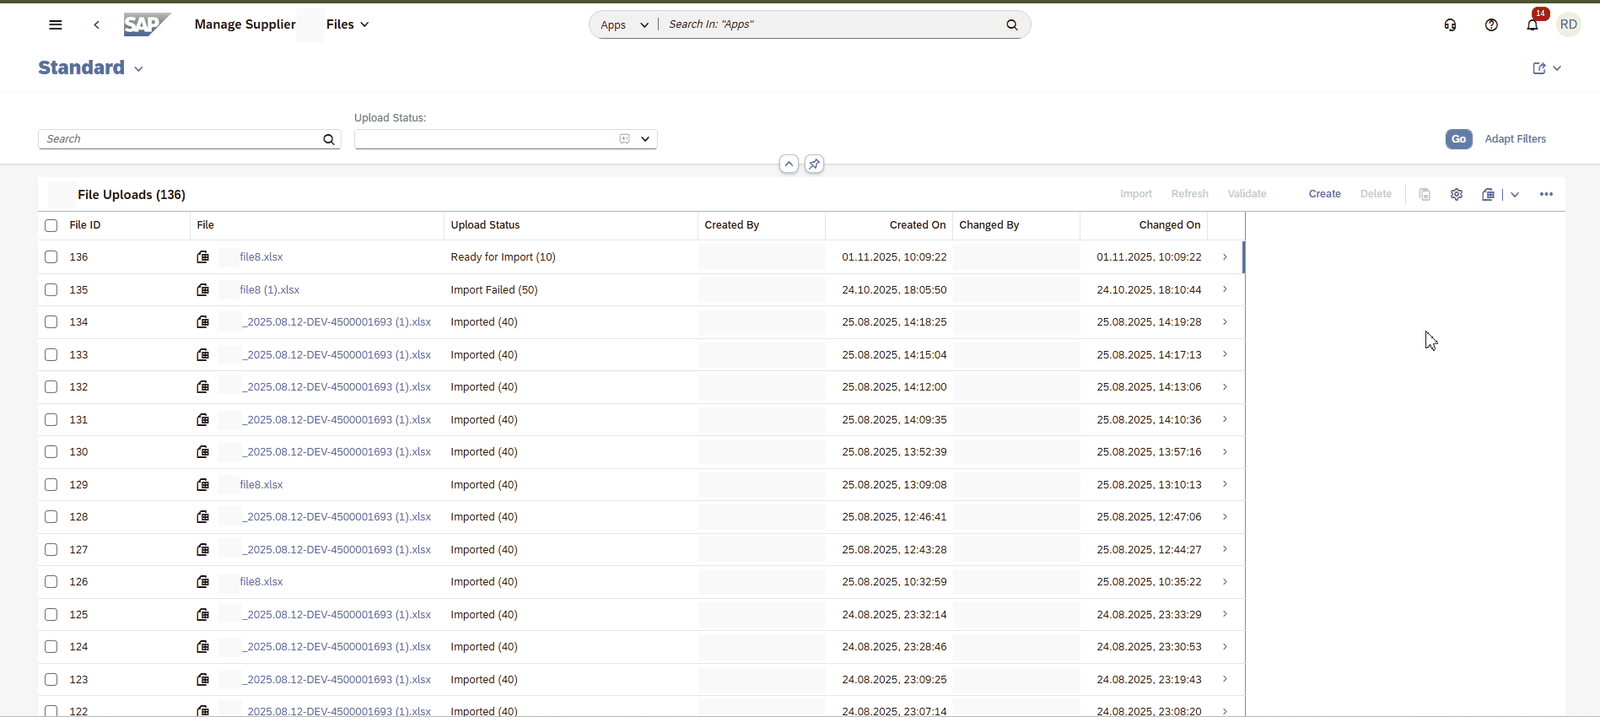Select checkbox for File ID 136
This screenshot has height=717, width=1600.
pos(51,257)
